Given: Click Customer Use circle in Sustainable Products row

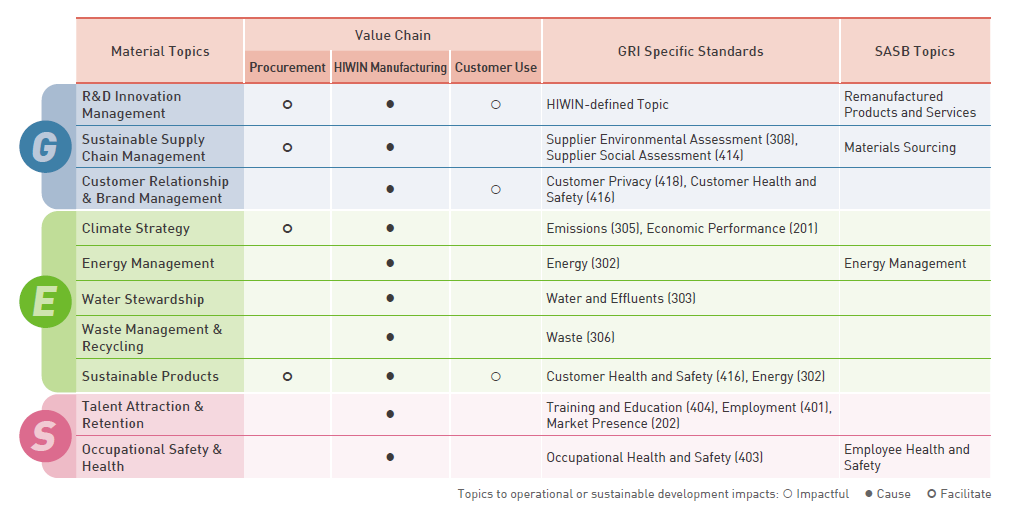Looking at the screenshot, I should [x=496, y=376].
